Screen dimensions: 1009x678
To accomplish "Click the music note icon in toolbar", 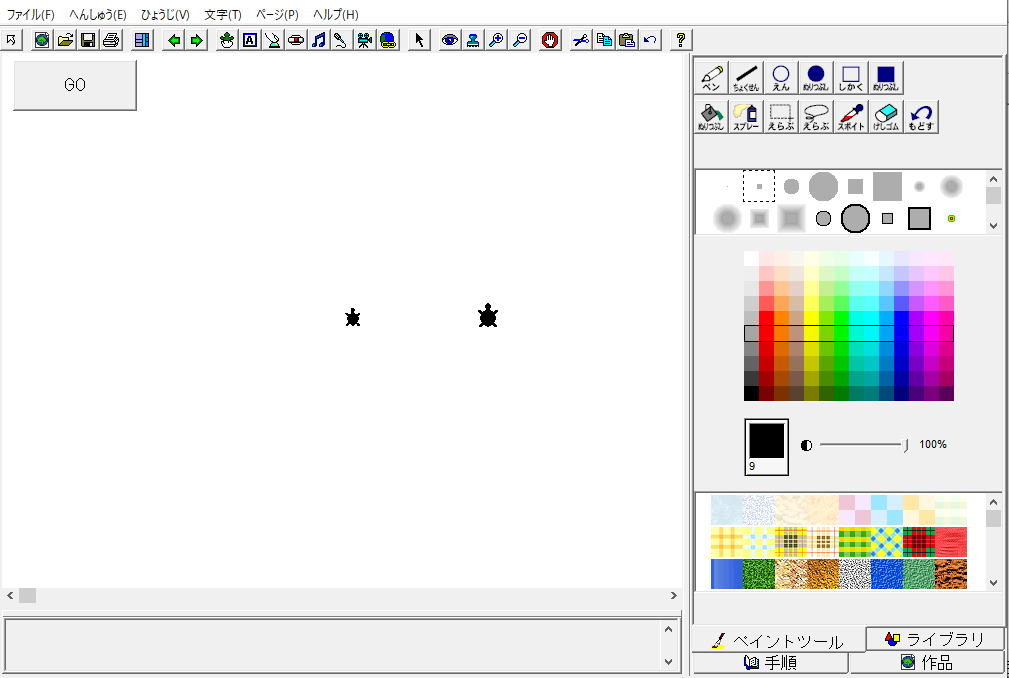I will click(x=318, y=40).
